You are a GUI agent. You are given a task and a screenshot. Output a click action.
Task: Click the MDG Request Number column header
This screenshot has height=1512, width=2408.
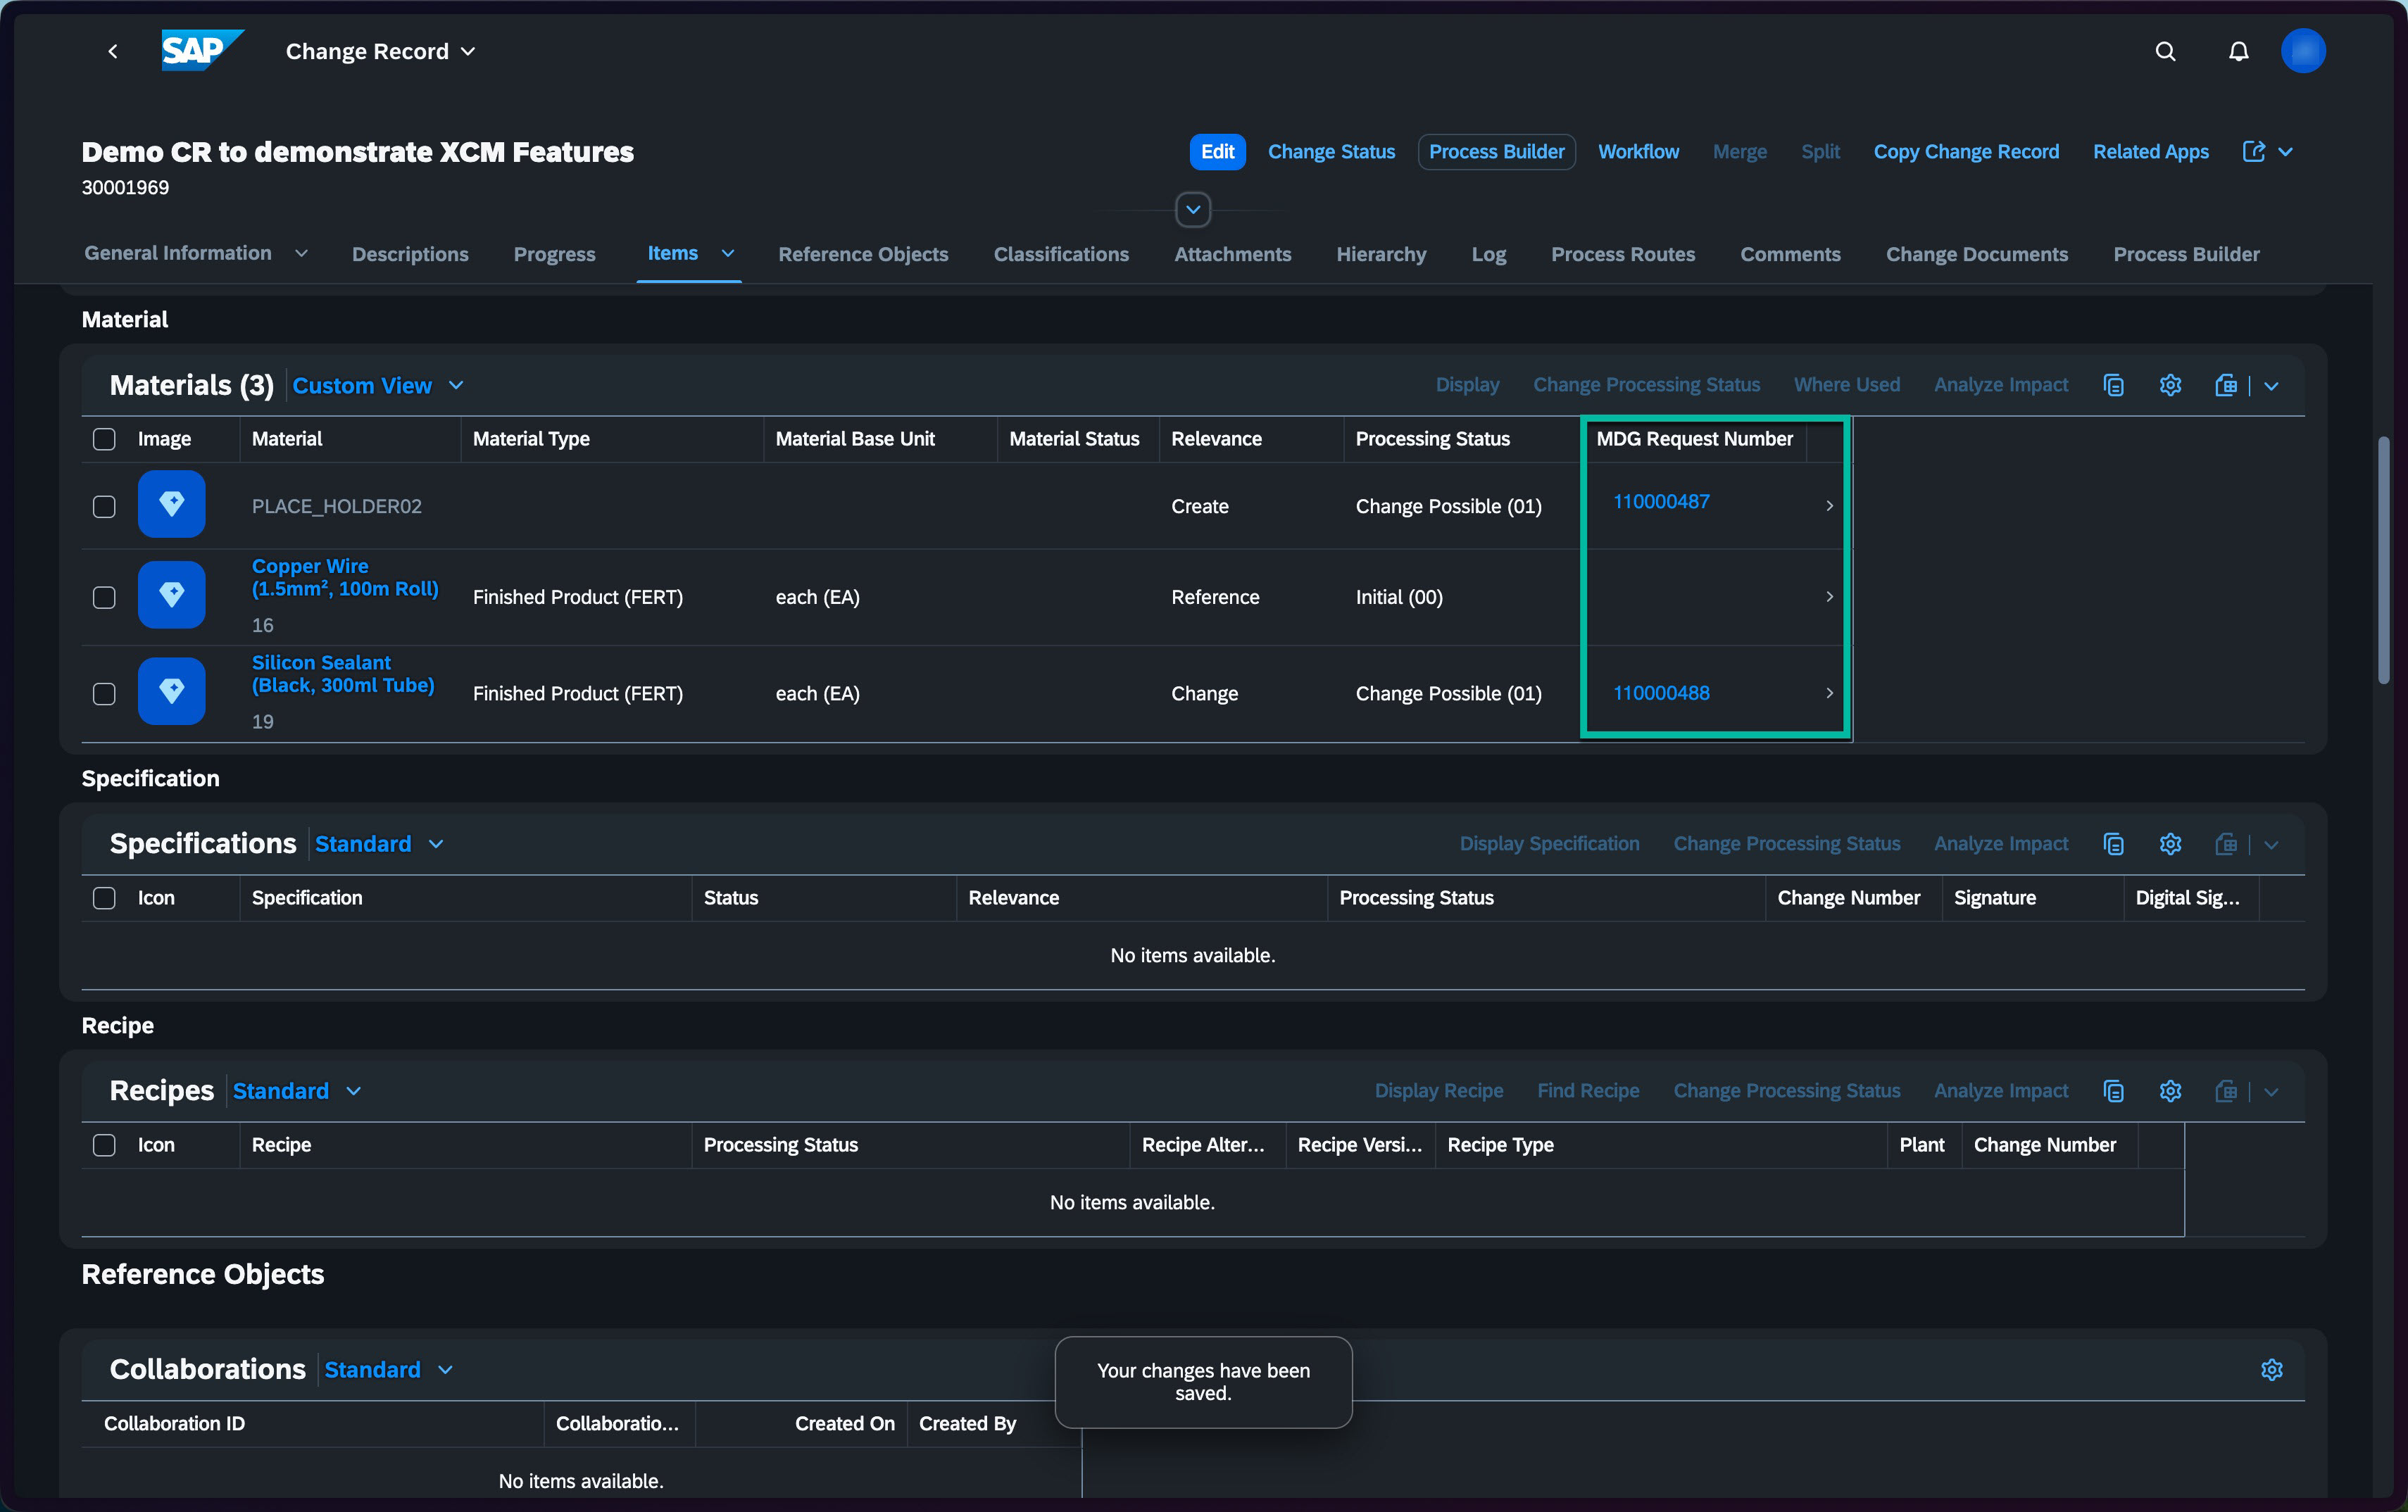coord(1694,439)
